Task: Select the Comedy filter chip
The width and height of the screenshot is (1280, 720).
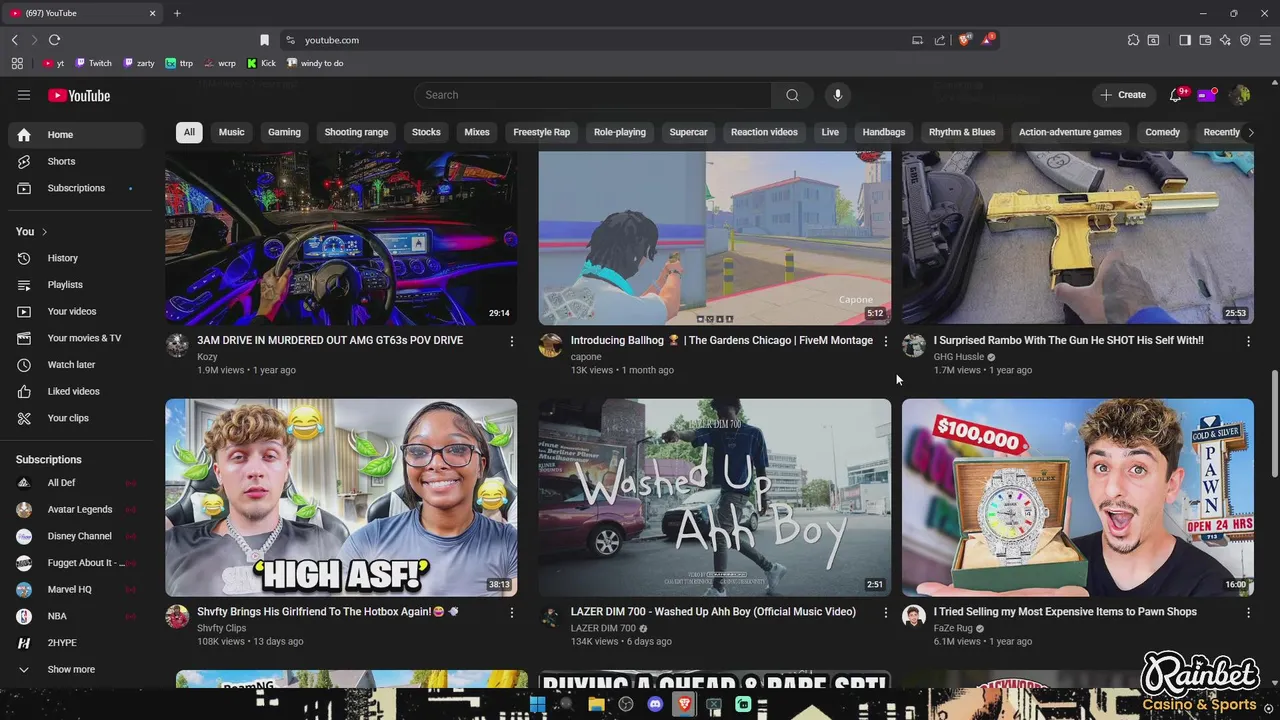Action: [1162, 132]
